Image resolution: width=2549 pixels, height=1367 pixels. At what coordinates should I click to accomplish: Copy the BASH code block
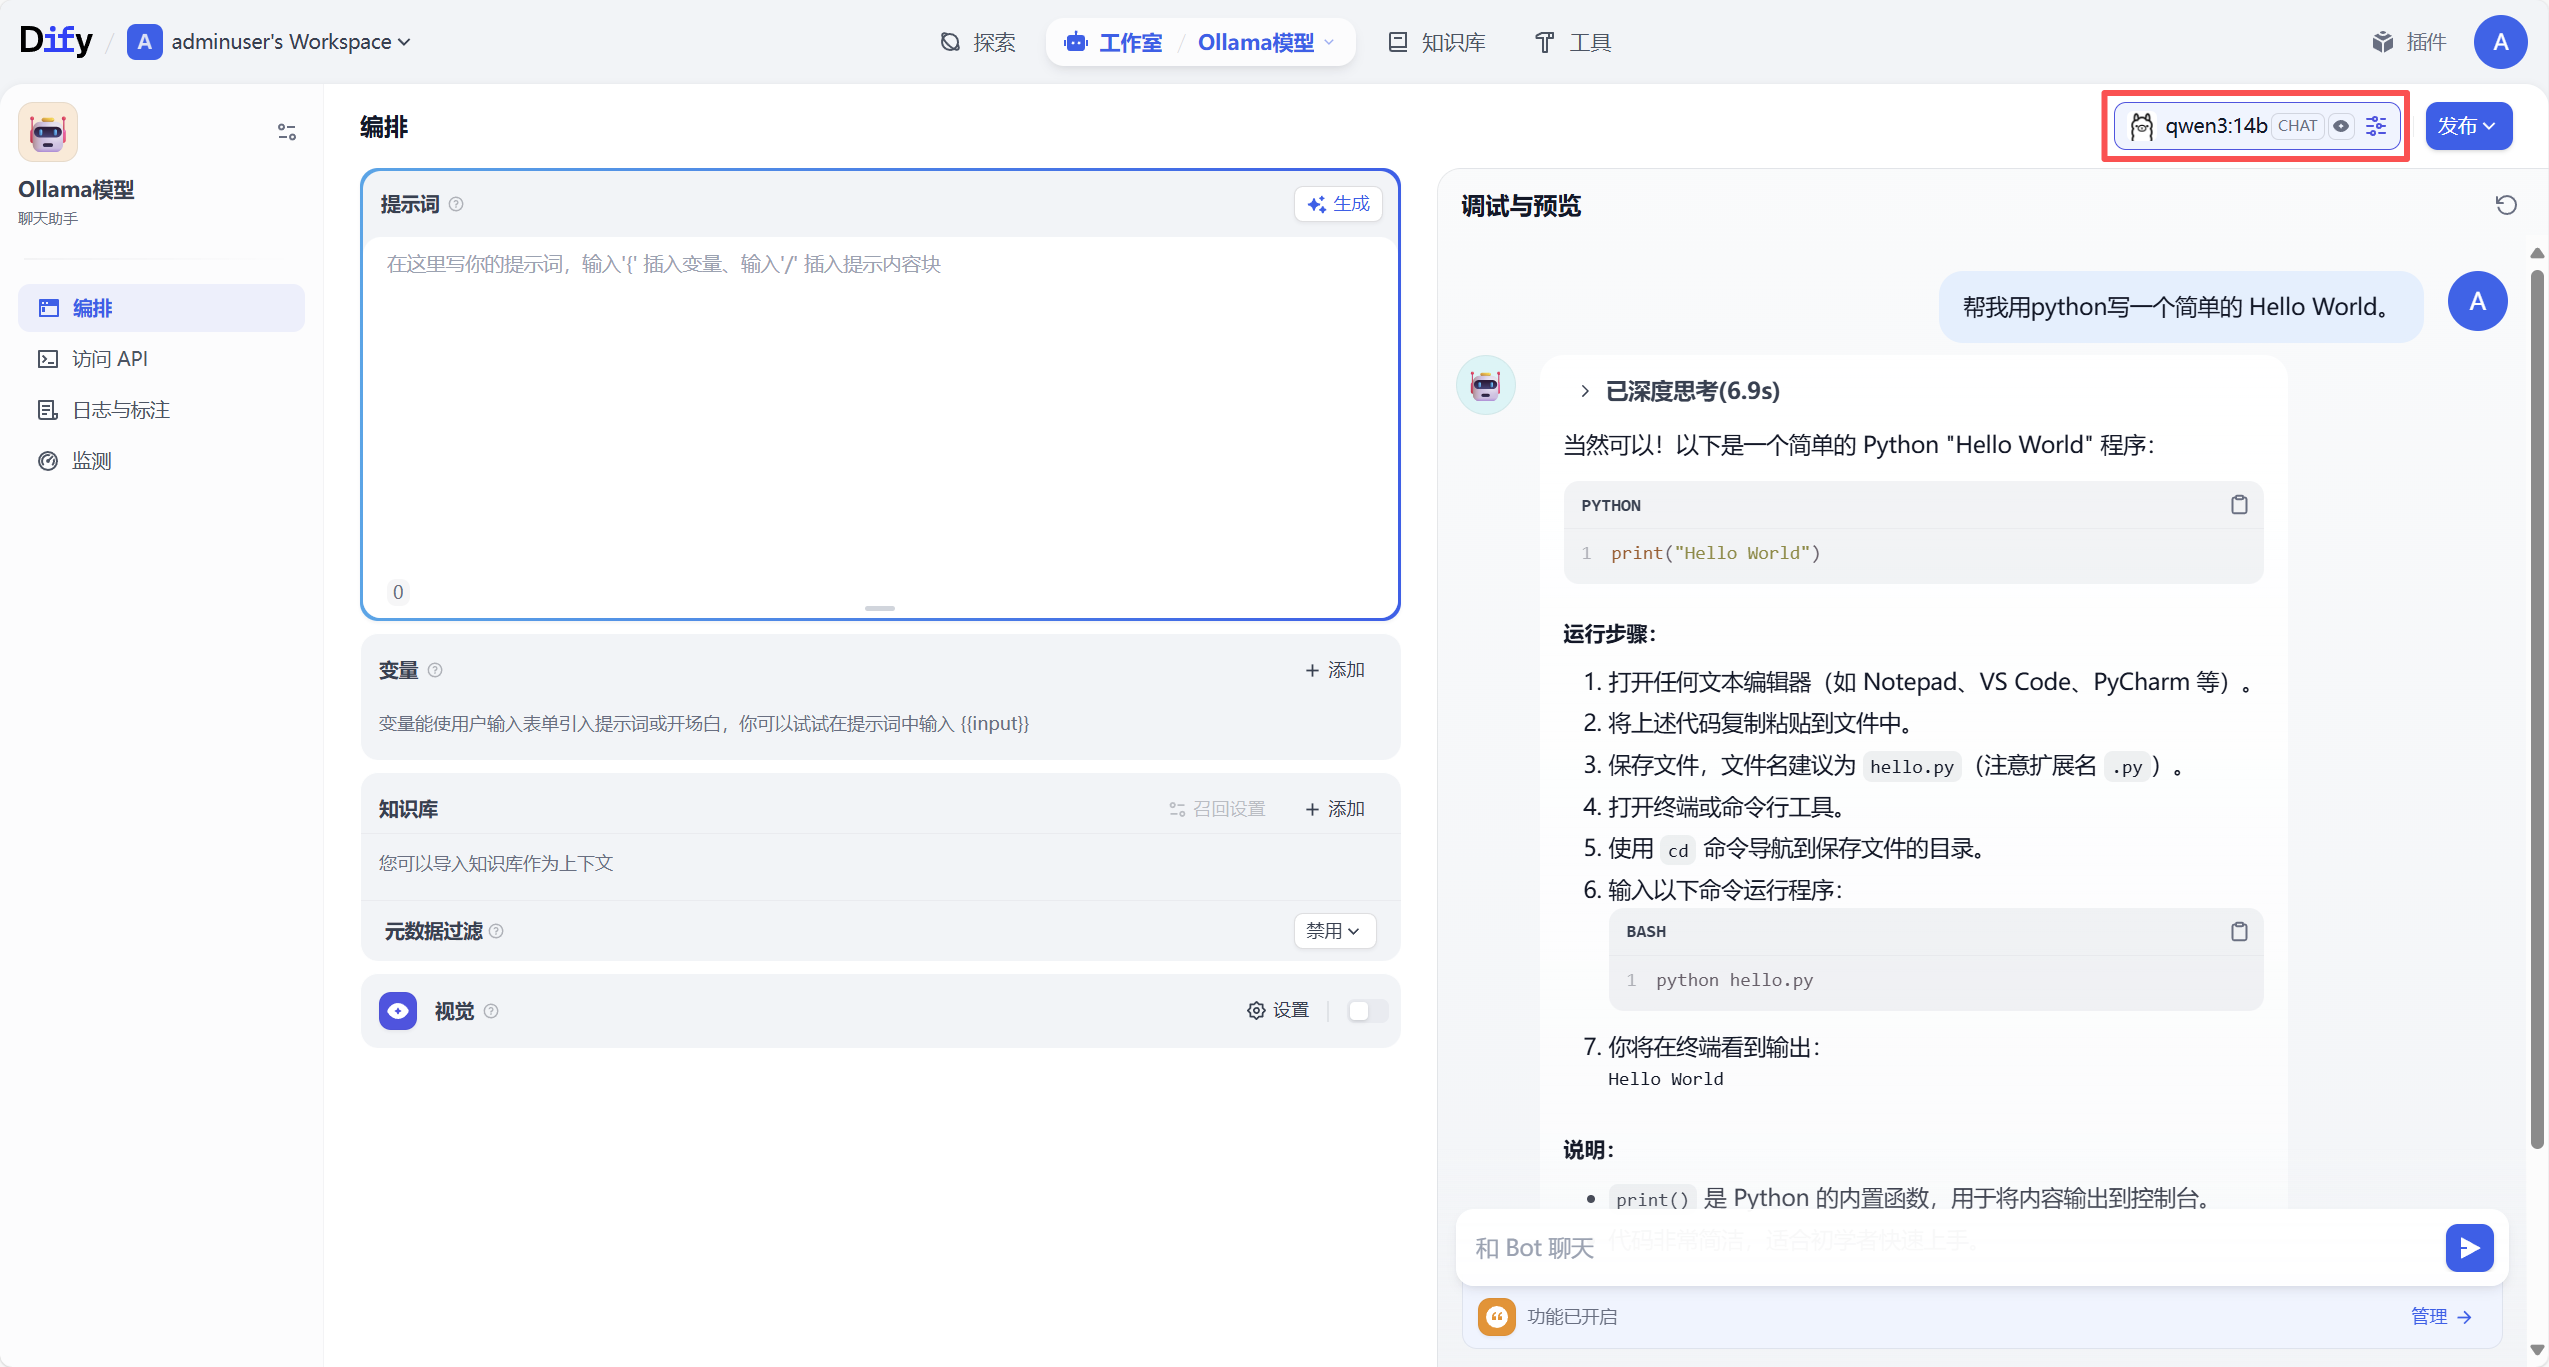click(2239, 931)
